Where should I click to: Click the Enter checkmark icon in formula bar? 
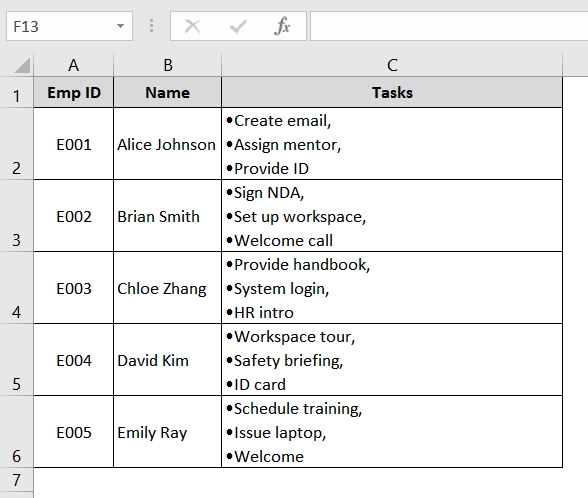click(238, 26)
